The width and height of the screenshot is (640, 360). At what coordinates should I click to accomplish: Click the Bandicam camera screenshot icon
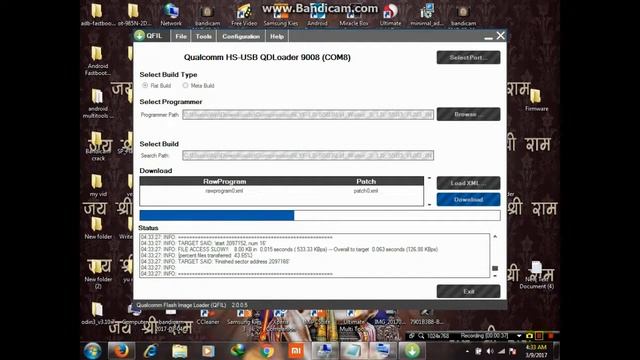(529, 336)
